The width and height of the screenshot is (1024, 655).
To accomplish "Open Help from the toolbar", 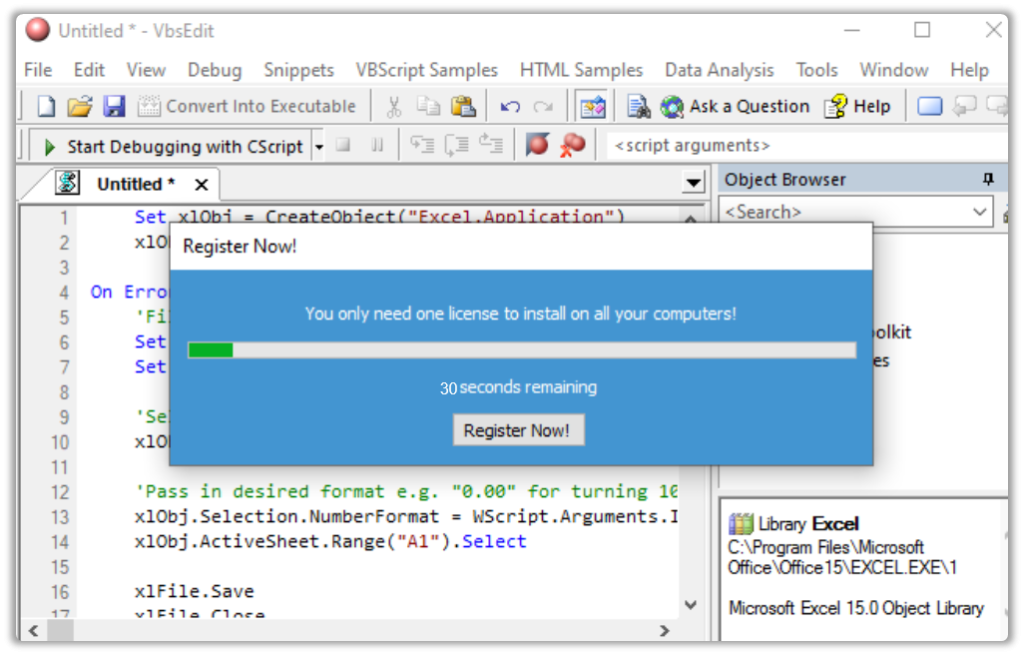I will (857, 106).
